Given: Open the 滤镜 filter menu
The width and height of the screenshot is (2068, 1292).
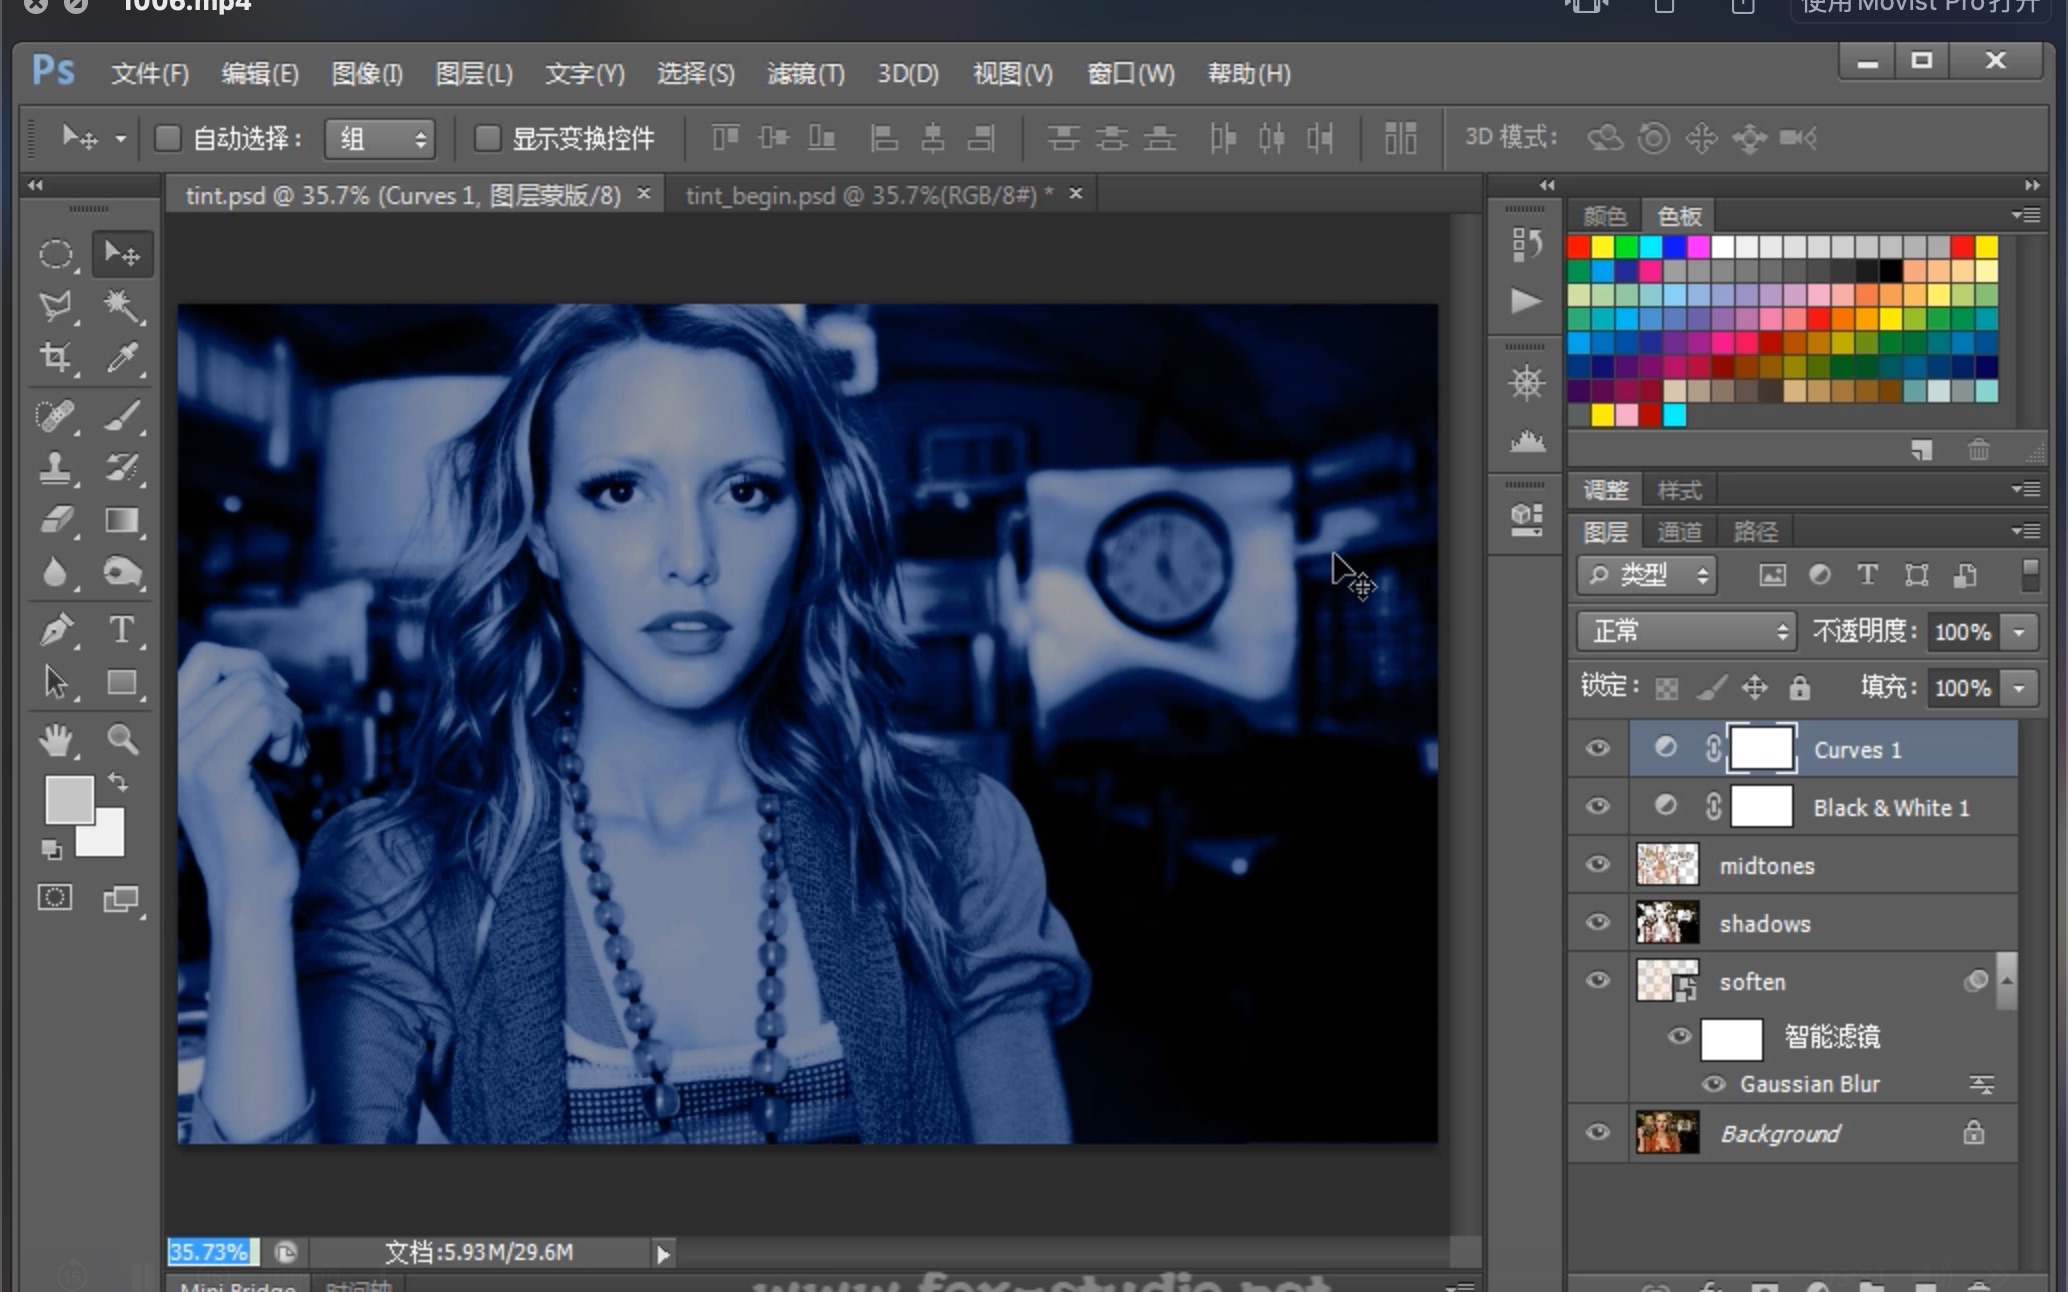Looking at the screenshot, I should pos(805,73).
